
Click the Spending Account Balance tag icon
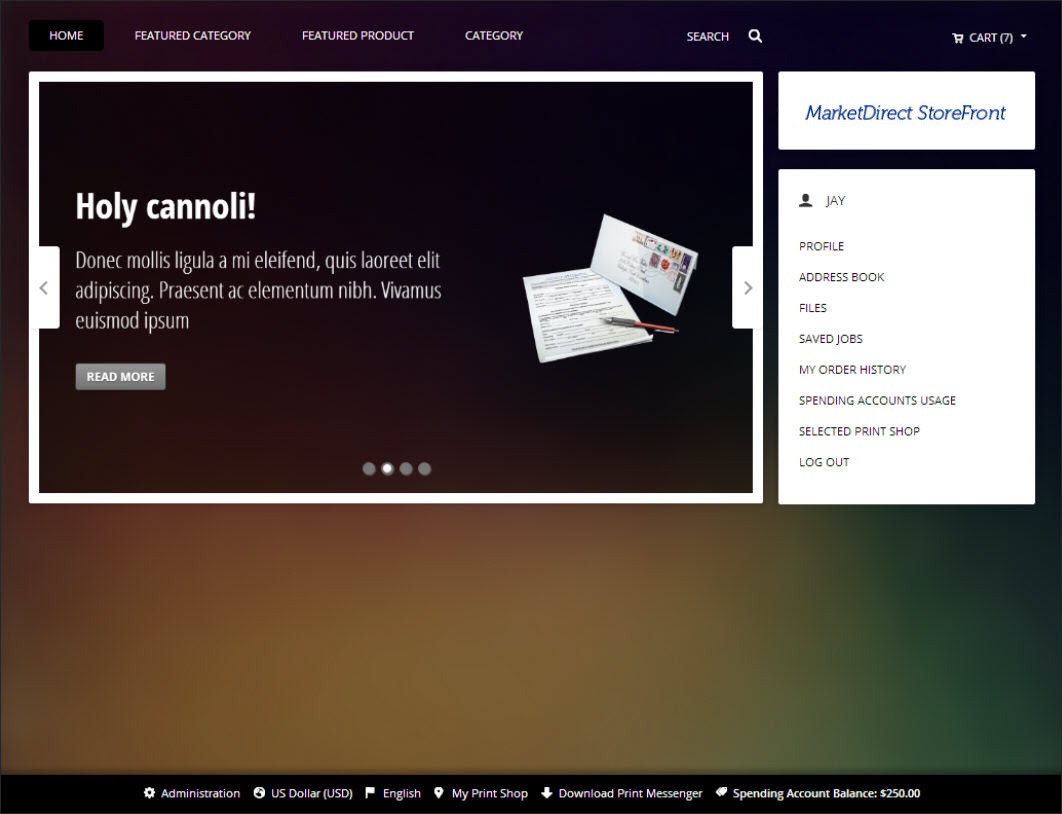(x=721, y=793)
